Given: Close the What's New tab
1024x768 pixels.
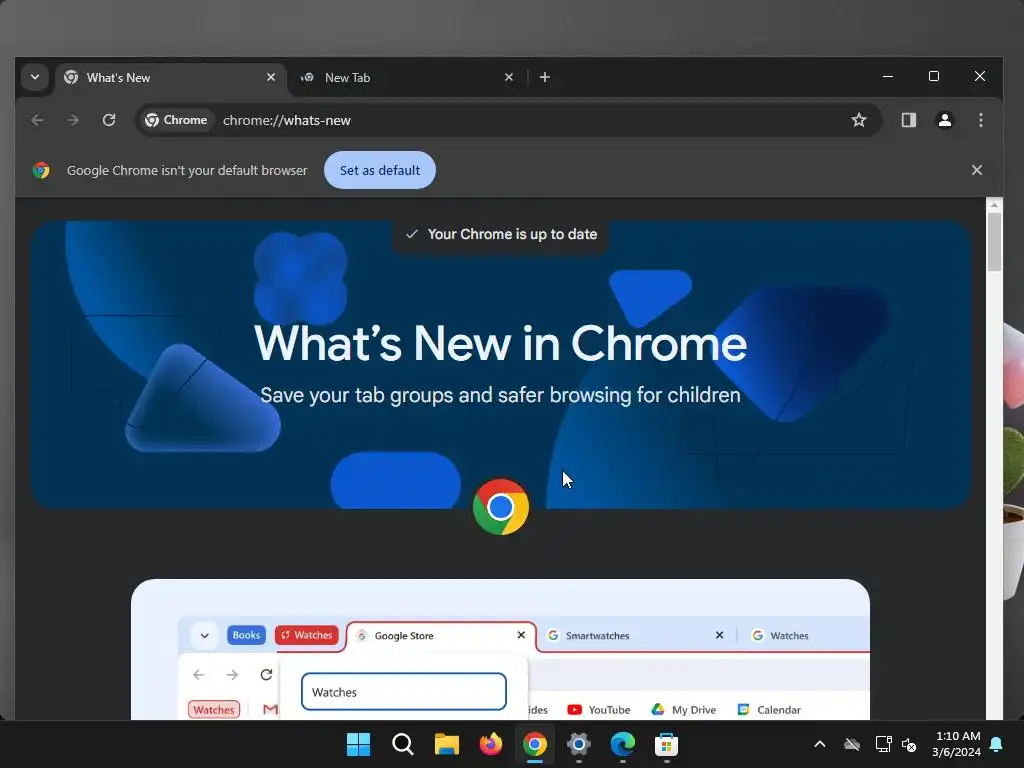Looking at the screenshot, I should [271, 77].
